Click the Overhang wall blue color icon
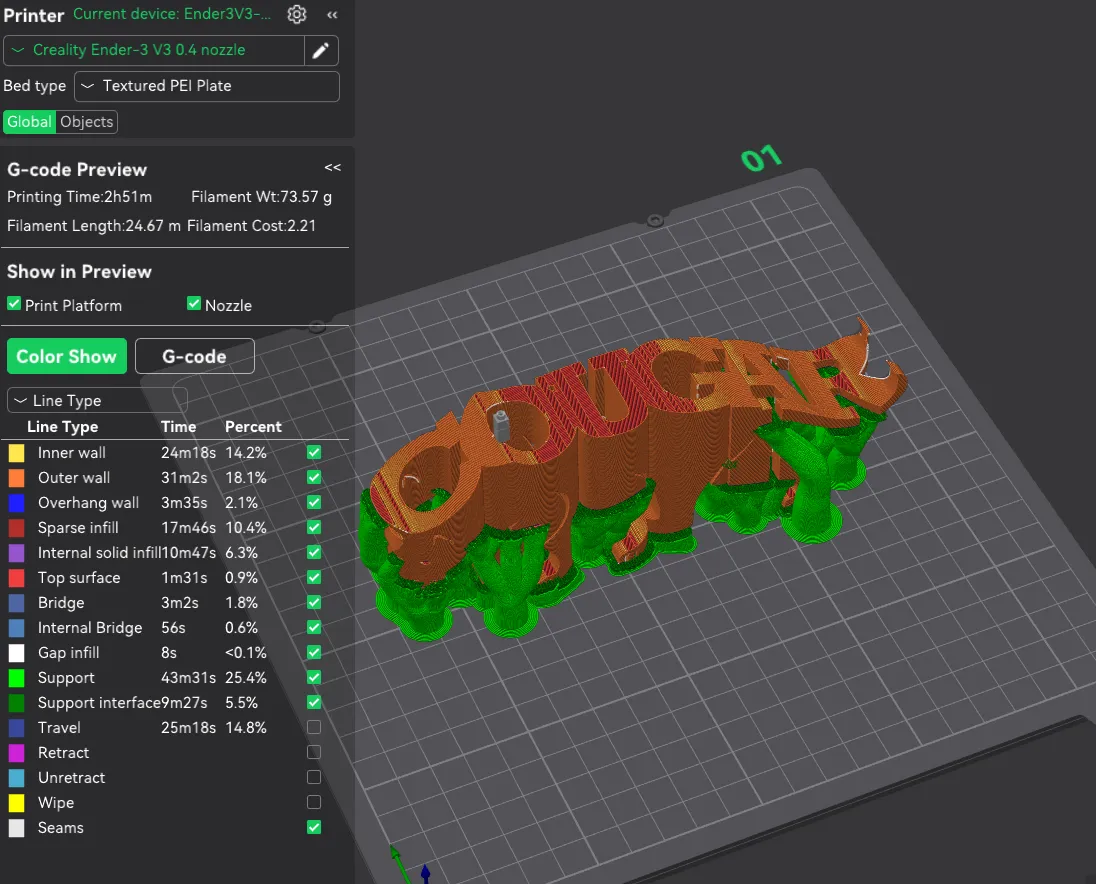 [16, 503]
